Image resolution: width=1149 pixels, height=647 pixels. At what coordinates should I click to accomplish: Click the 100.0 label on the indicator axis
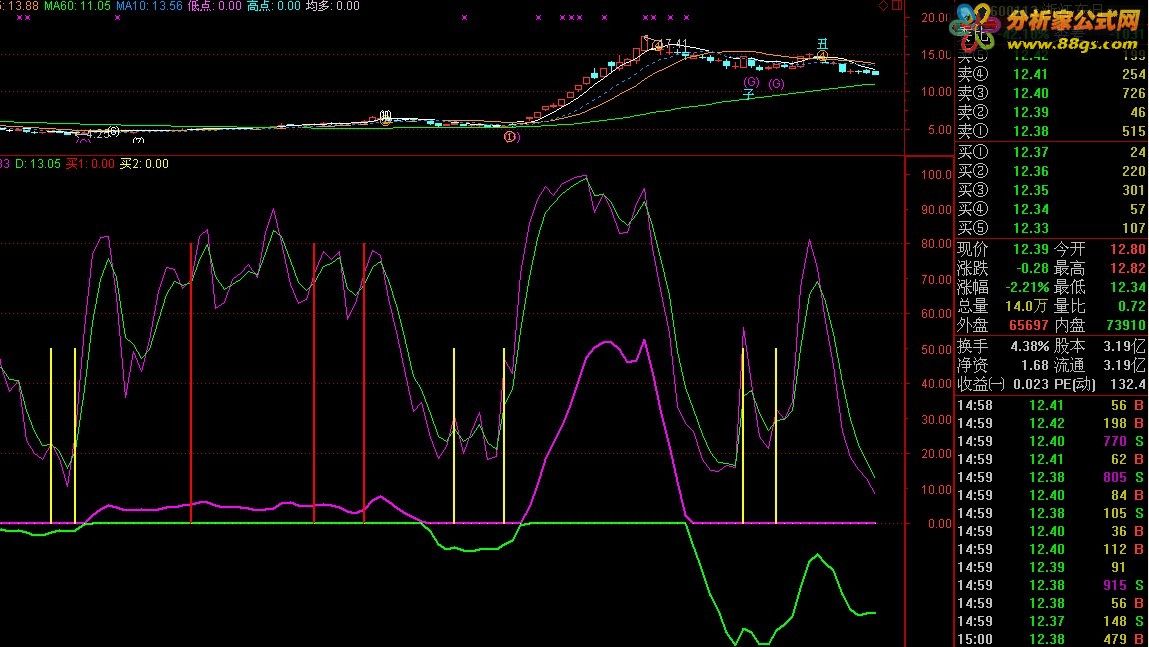click(x=936, y=174)
